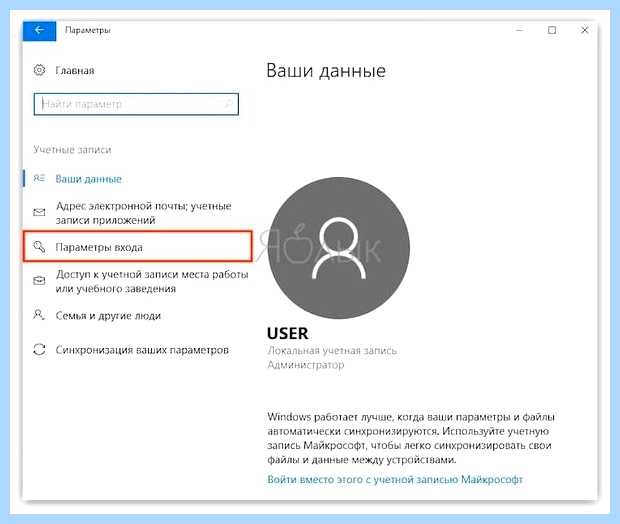Click the key icon beside Параметры входа
The height and width of the screenshot is (524, 620).
coord(39,247)
